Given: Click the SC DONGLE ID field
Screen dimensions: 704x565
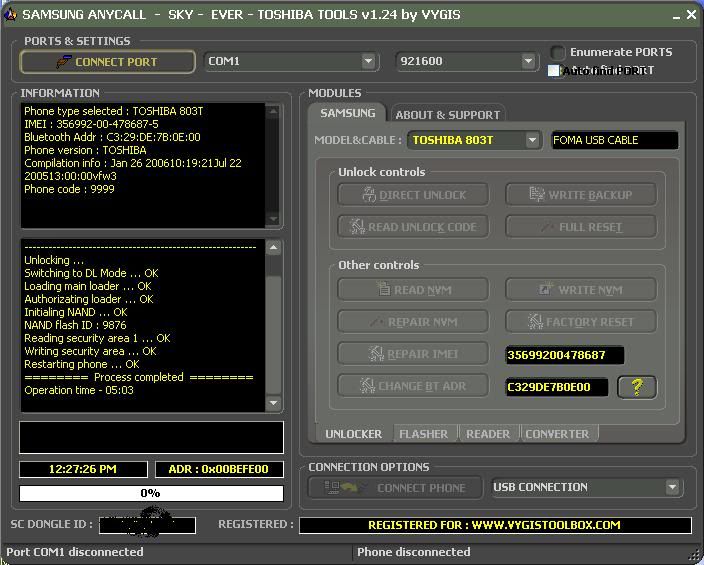Looking at the screenshot, I should 147,525.
